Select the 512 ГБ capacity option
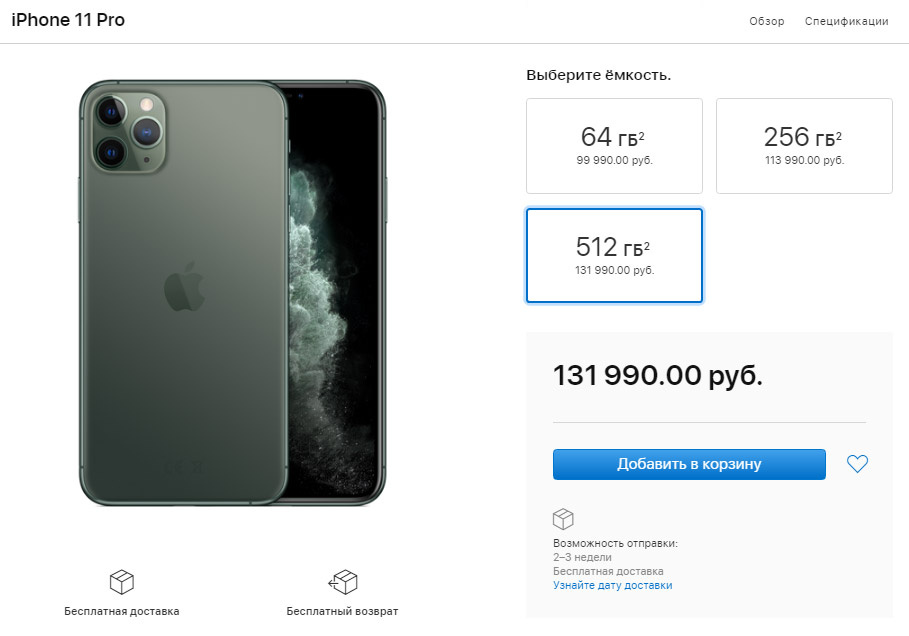Viewport: 909px width, 636px height. pyautogui.click(x=615, y=256)
